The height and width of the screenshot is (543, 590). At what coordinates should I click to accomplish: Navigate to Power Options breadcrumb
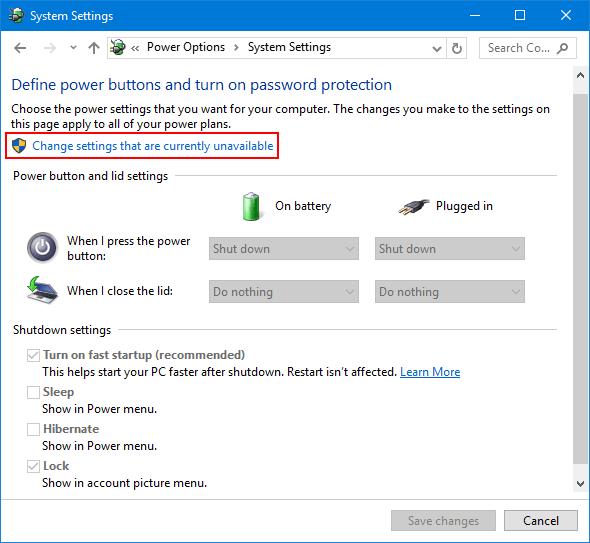[x=186, y=47]
